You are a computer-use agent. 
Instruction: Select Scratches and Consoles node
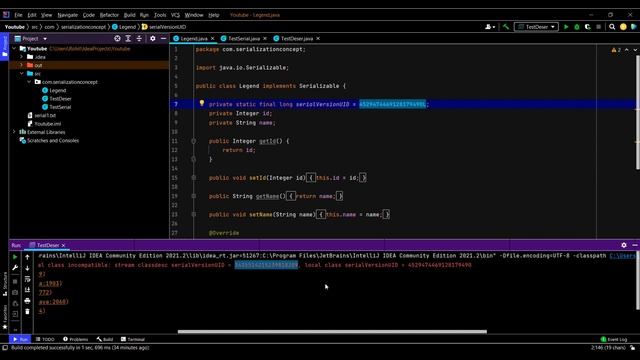click(49, 140)
